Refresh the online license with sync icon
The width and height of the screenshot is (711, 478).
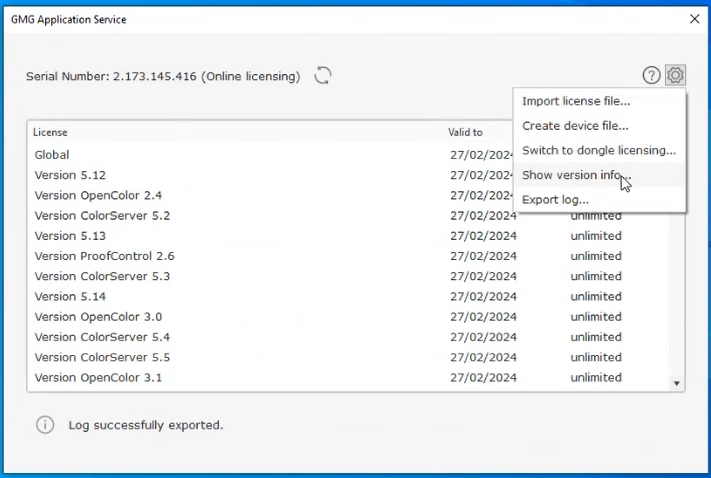click(323, 75)
